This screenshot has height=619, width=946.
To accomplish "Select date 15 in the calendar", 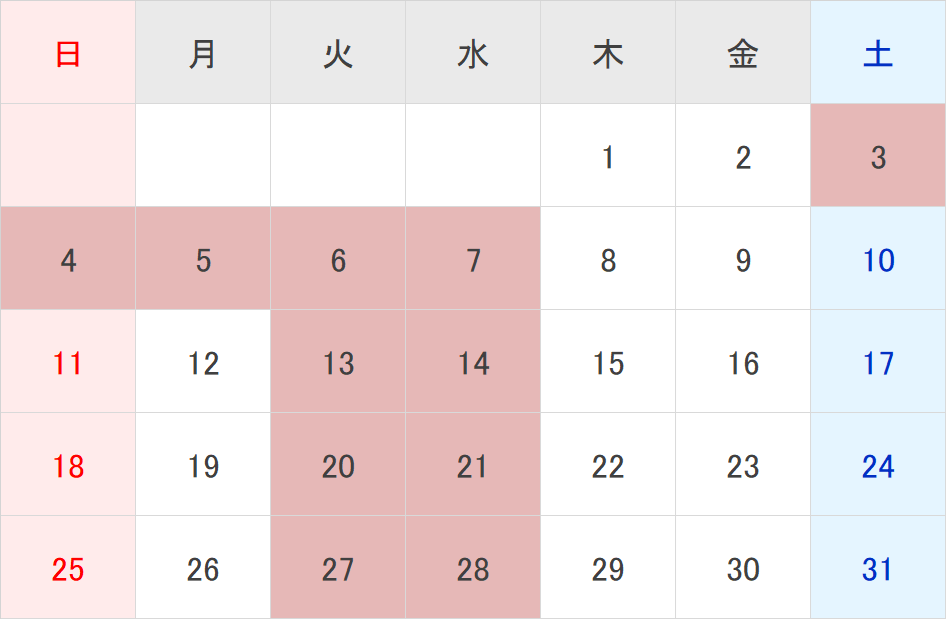I will click(608, 362).
